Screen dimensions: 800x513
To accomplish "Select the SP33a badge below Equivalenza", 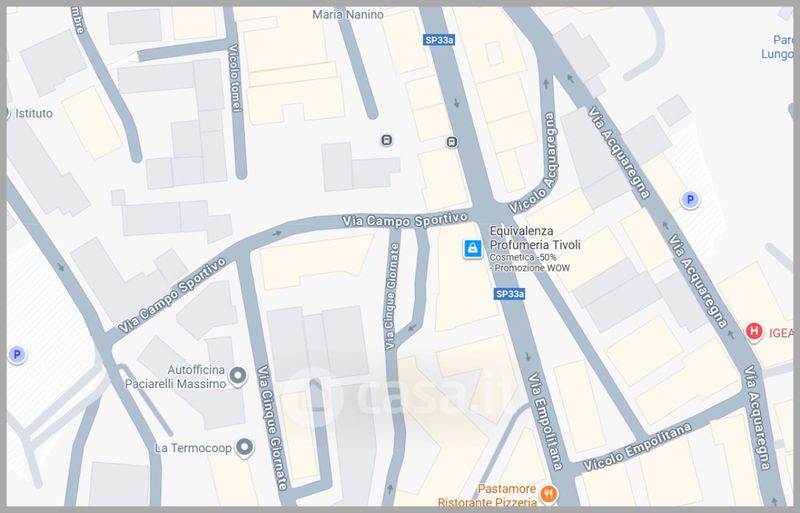I will 509,294.
